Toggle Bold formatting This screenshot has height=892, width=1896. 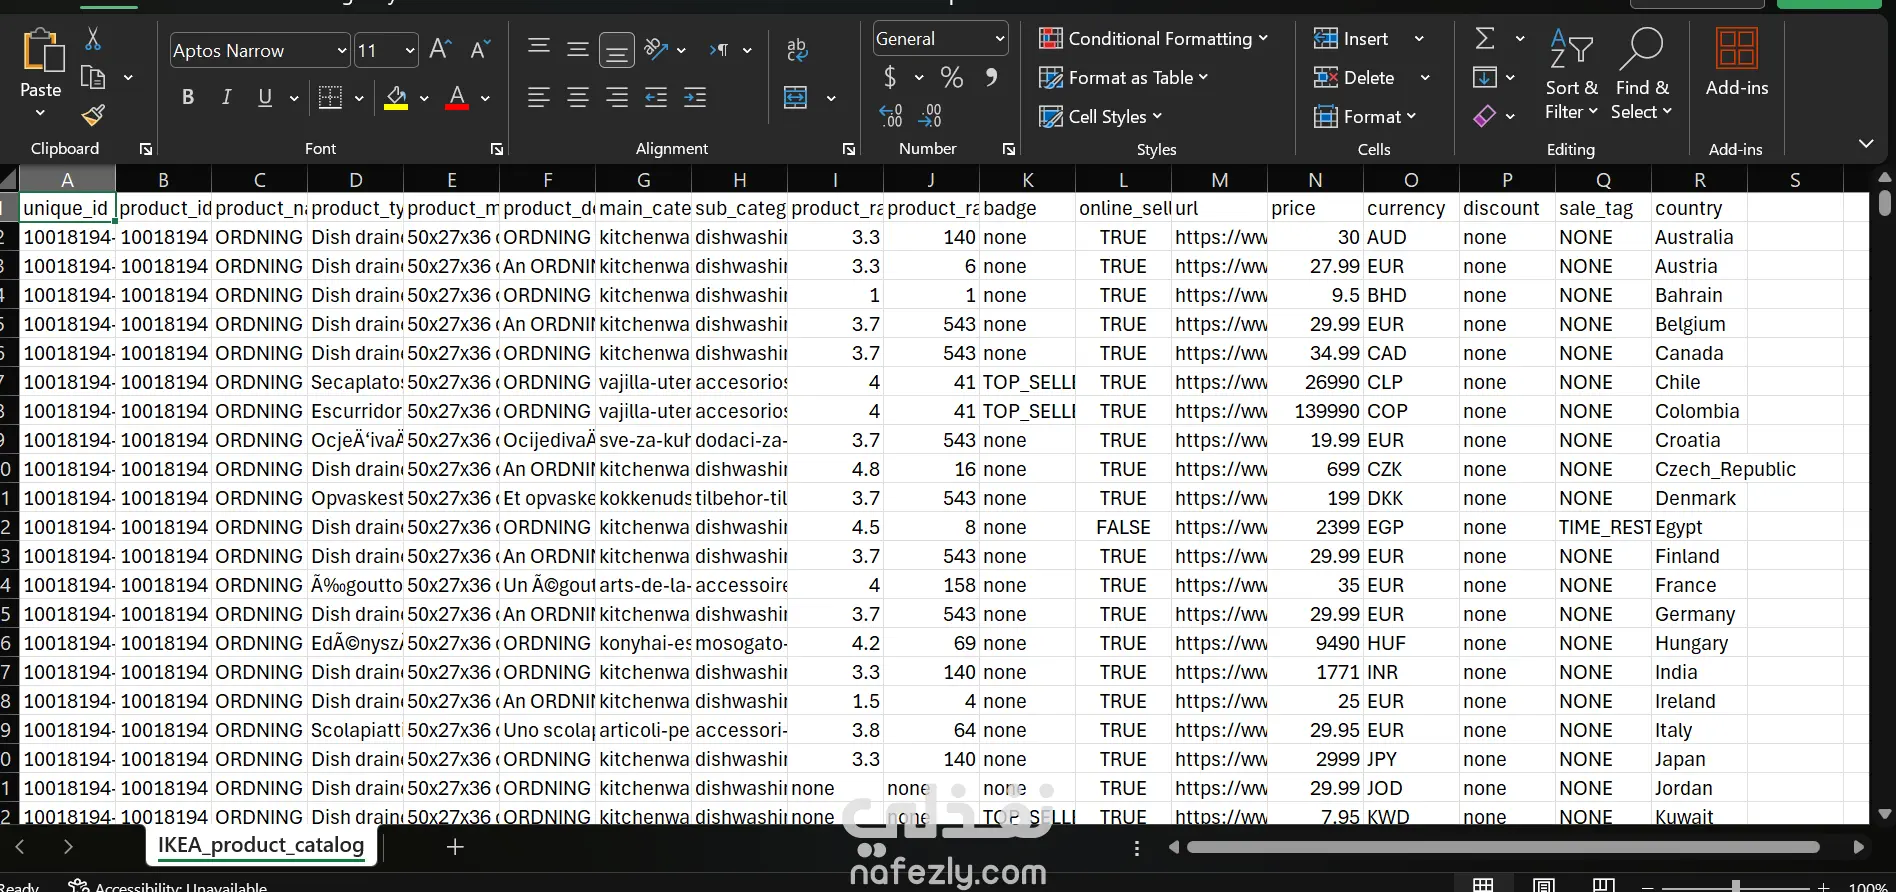coord(188,97)
